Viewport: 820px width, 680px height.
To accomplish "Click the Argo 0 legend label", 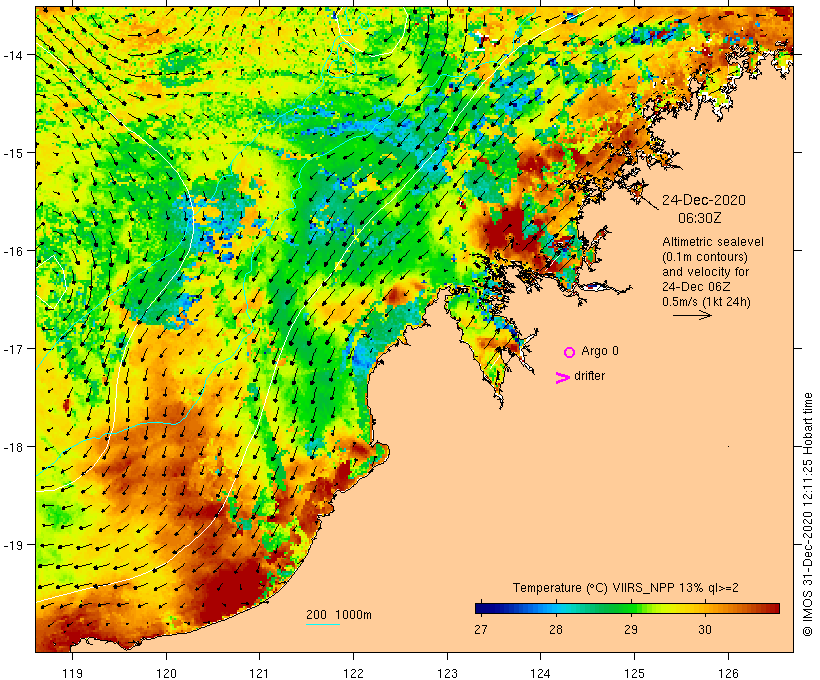I will coord(599,351).
